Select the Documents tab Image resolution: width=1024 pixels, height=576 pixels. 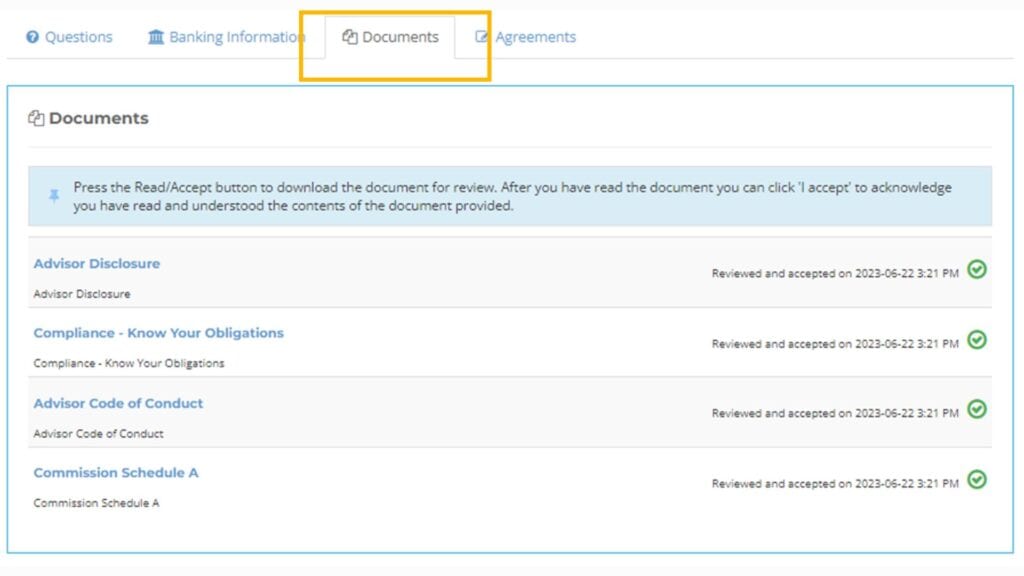pyautogui.click(x=399, y=37)
